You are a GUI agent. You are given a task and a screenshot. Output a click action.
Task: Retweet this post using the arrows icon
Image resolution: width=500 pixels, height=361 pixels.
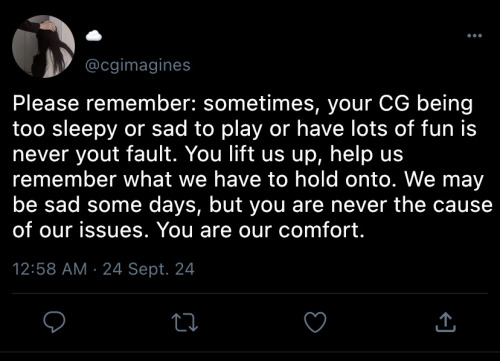pyautogui.click(x=185, y=322)
